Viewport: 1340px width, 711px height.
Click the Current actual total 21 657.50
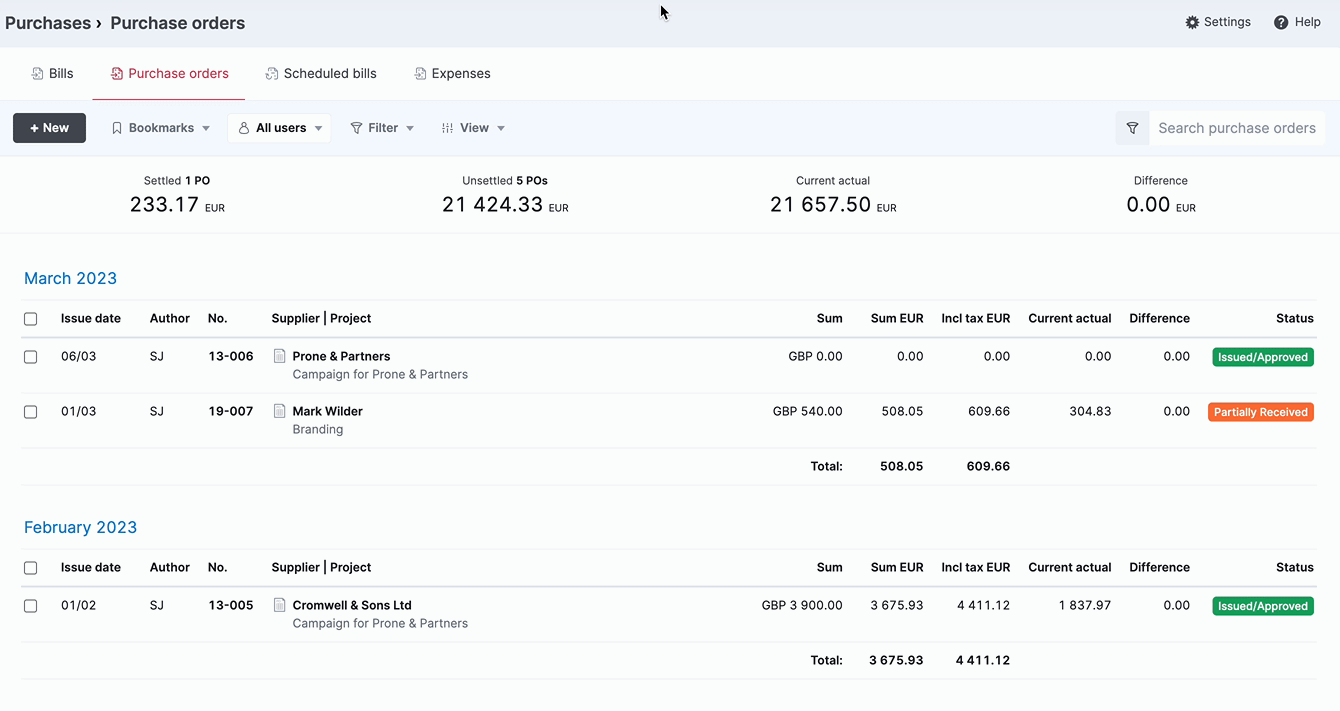(820, 205)
